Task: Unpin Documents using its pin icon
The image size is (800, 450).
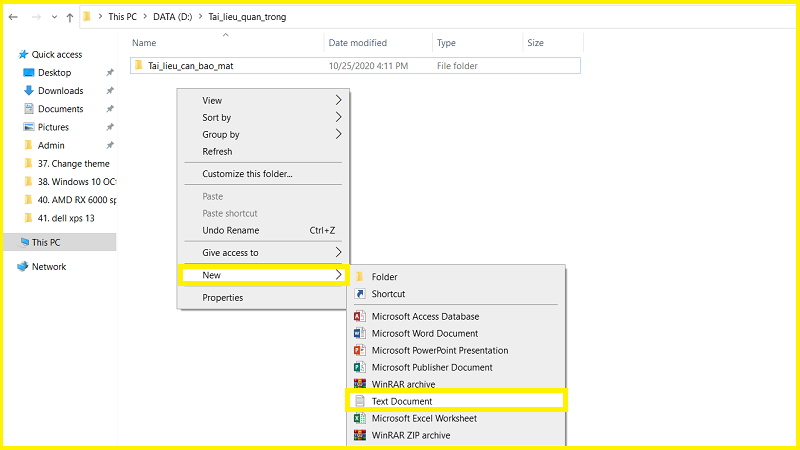Action: (109, 109)
